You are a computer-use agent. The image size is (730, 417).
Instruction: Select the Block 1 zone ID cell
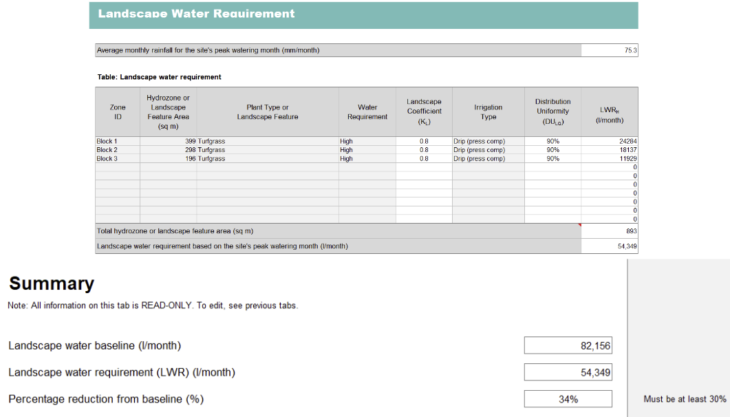tap(116, 142)
